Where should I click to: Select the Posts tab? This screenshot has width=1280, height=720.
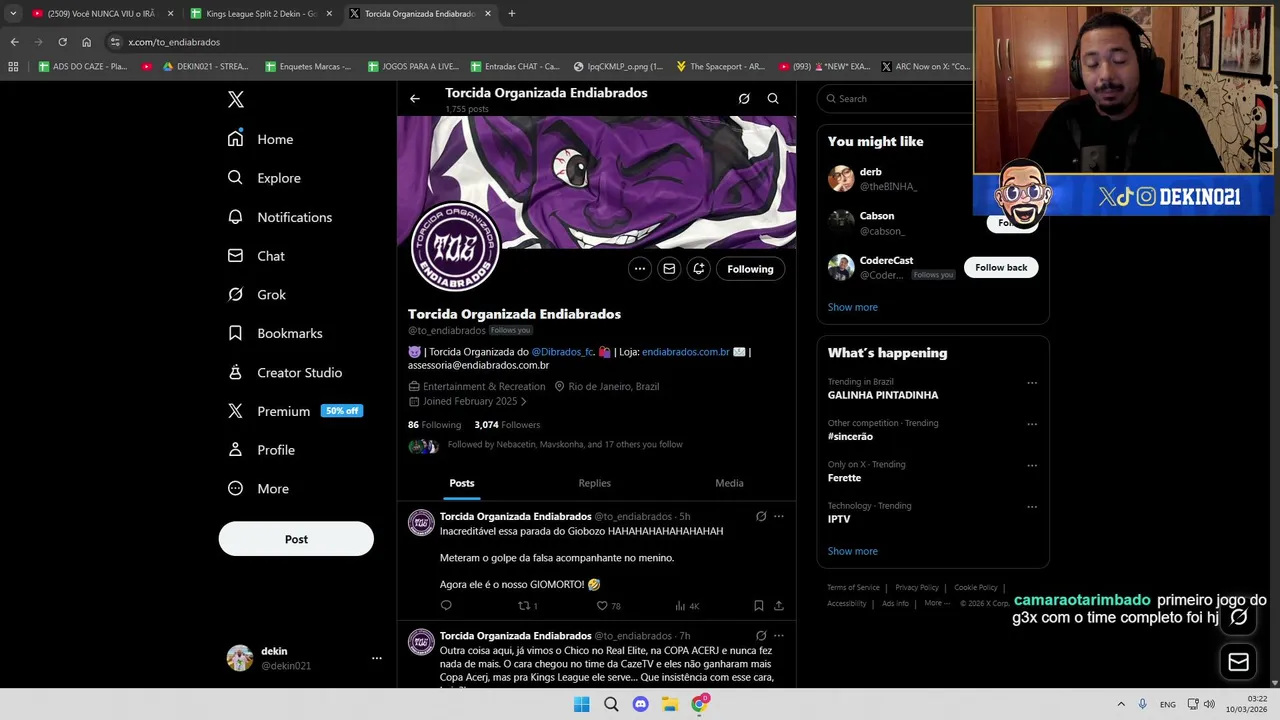462,483
